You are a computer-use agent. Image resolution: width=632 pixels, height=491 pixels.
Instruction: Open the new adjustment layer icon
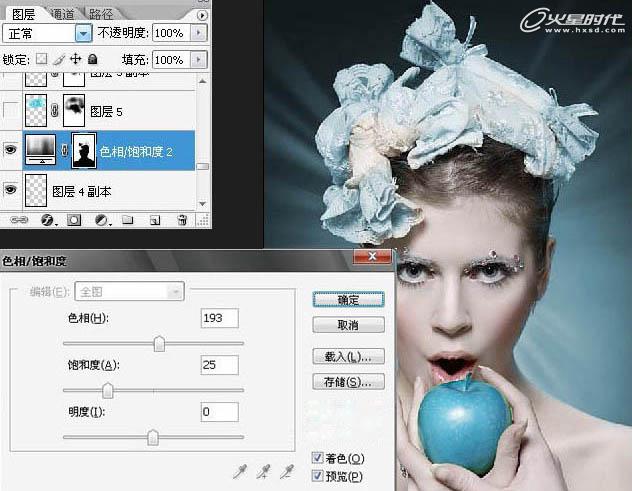(x=102, y=220)
